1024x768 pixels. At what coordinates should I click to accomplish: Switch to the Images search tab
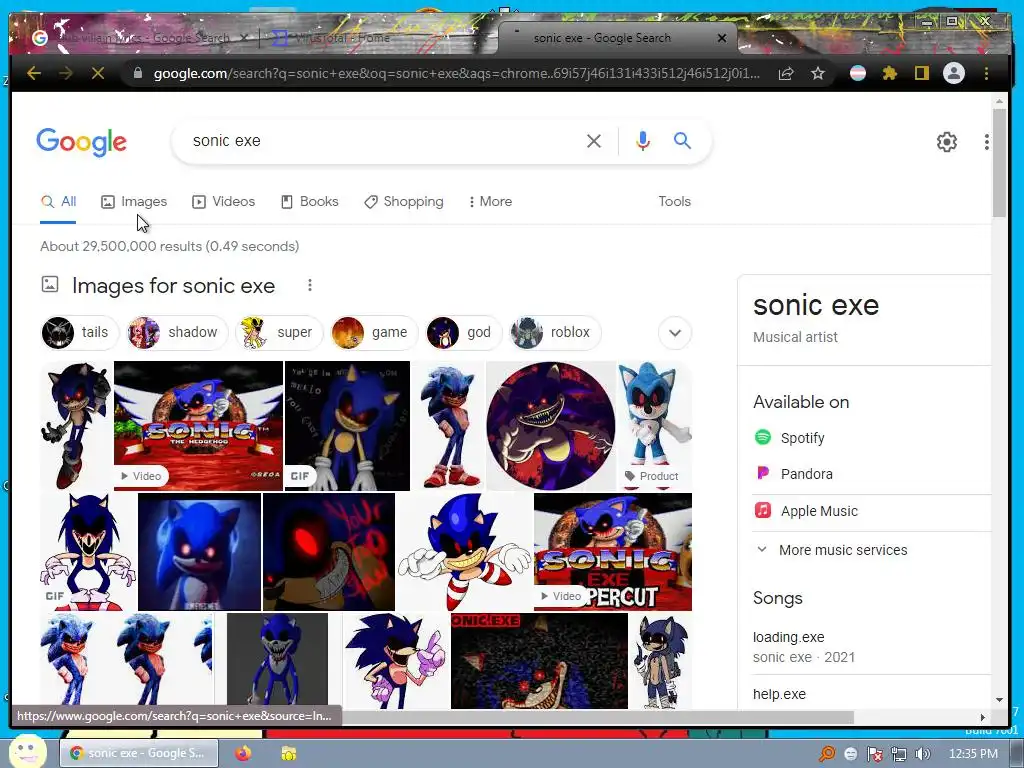tap(135, 202)
